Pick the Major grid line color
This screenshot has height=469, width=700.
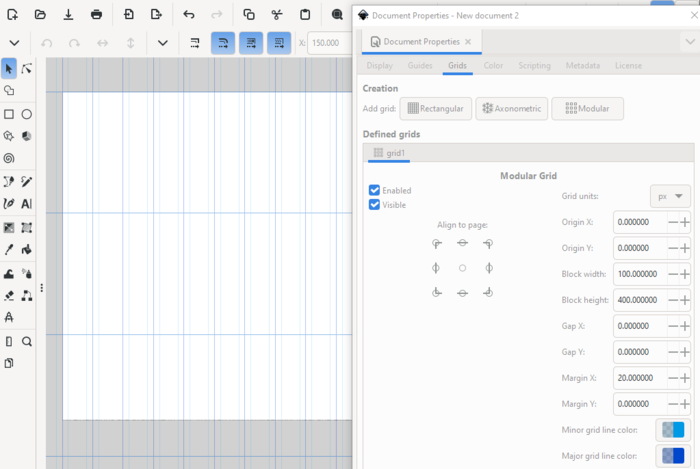tap(670, 456)
